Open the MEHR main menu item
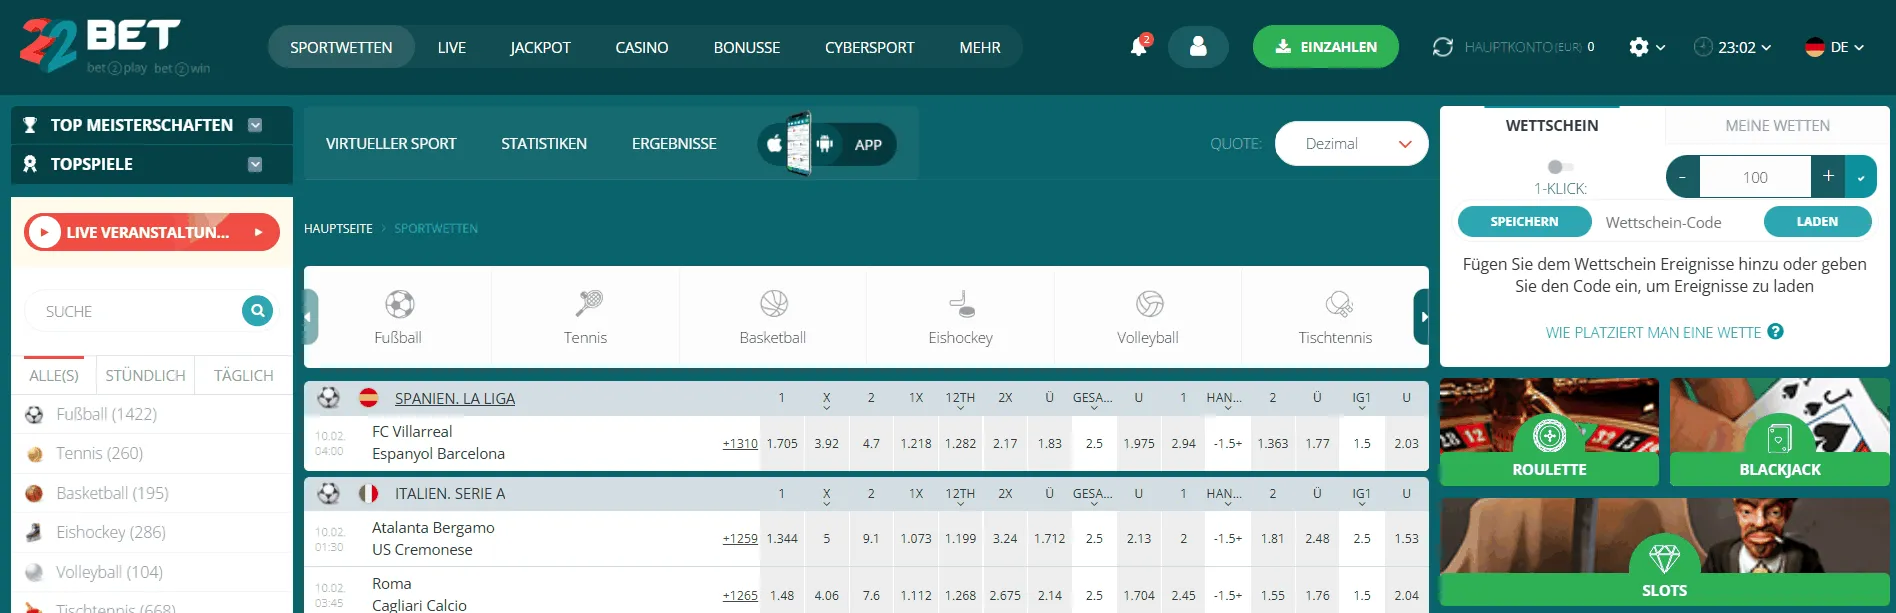 pyautogui.click(x=980, y=47)
